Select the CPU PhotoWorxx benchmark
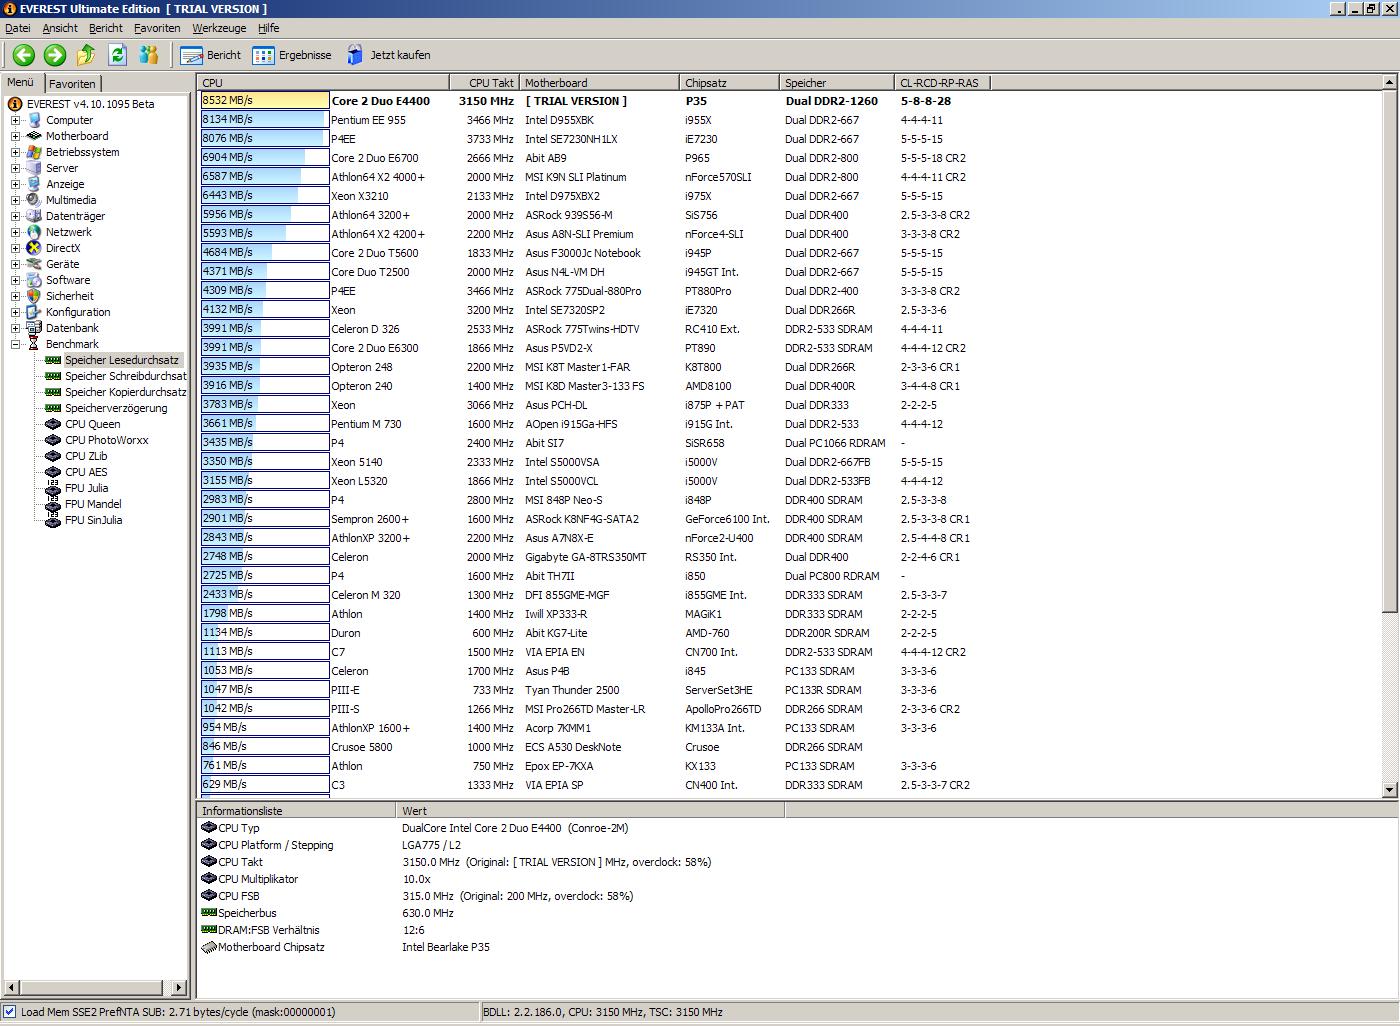This screenshot has height=1026, width=1400. 106,440
